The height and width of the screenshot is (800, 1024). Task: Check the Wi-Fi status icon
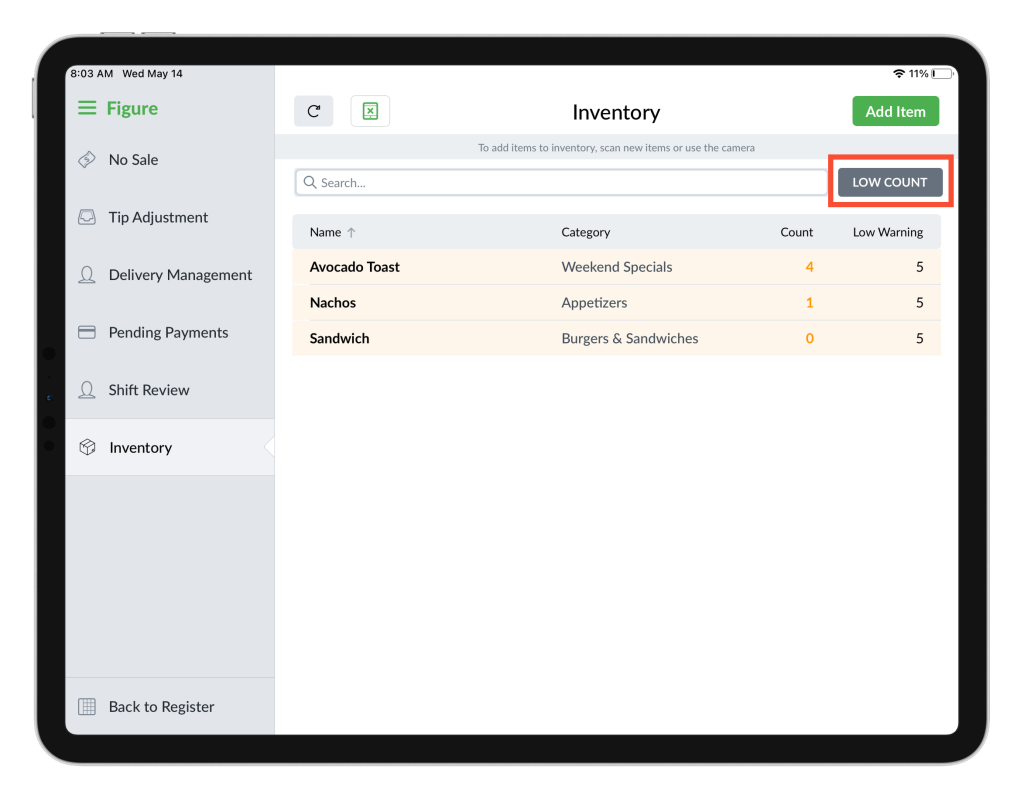pyautogui.click(x=899, y=74)
